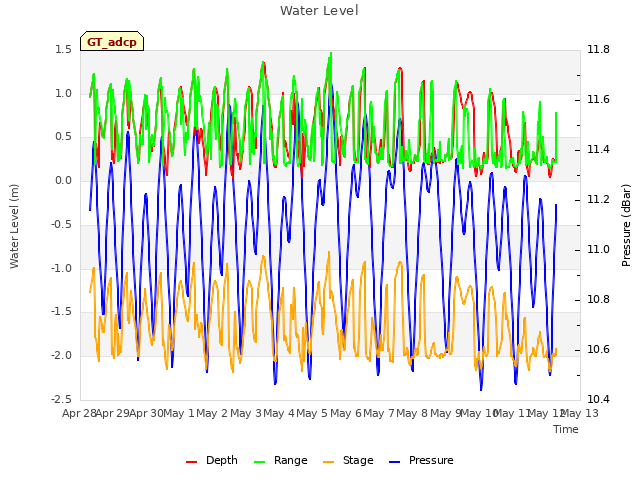Click the orange Stage legend swatch
The width and height of the screenshot is (640, 480).
point(329,462)
